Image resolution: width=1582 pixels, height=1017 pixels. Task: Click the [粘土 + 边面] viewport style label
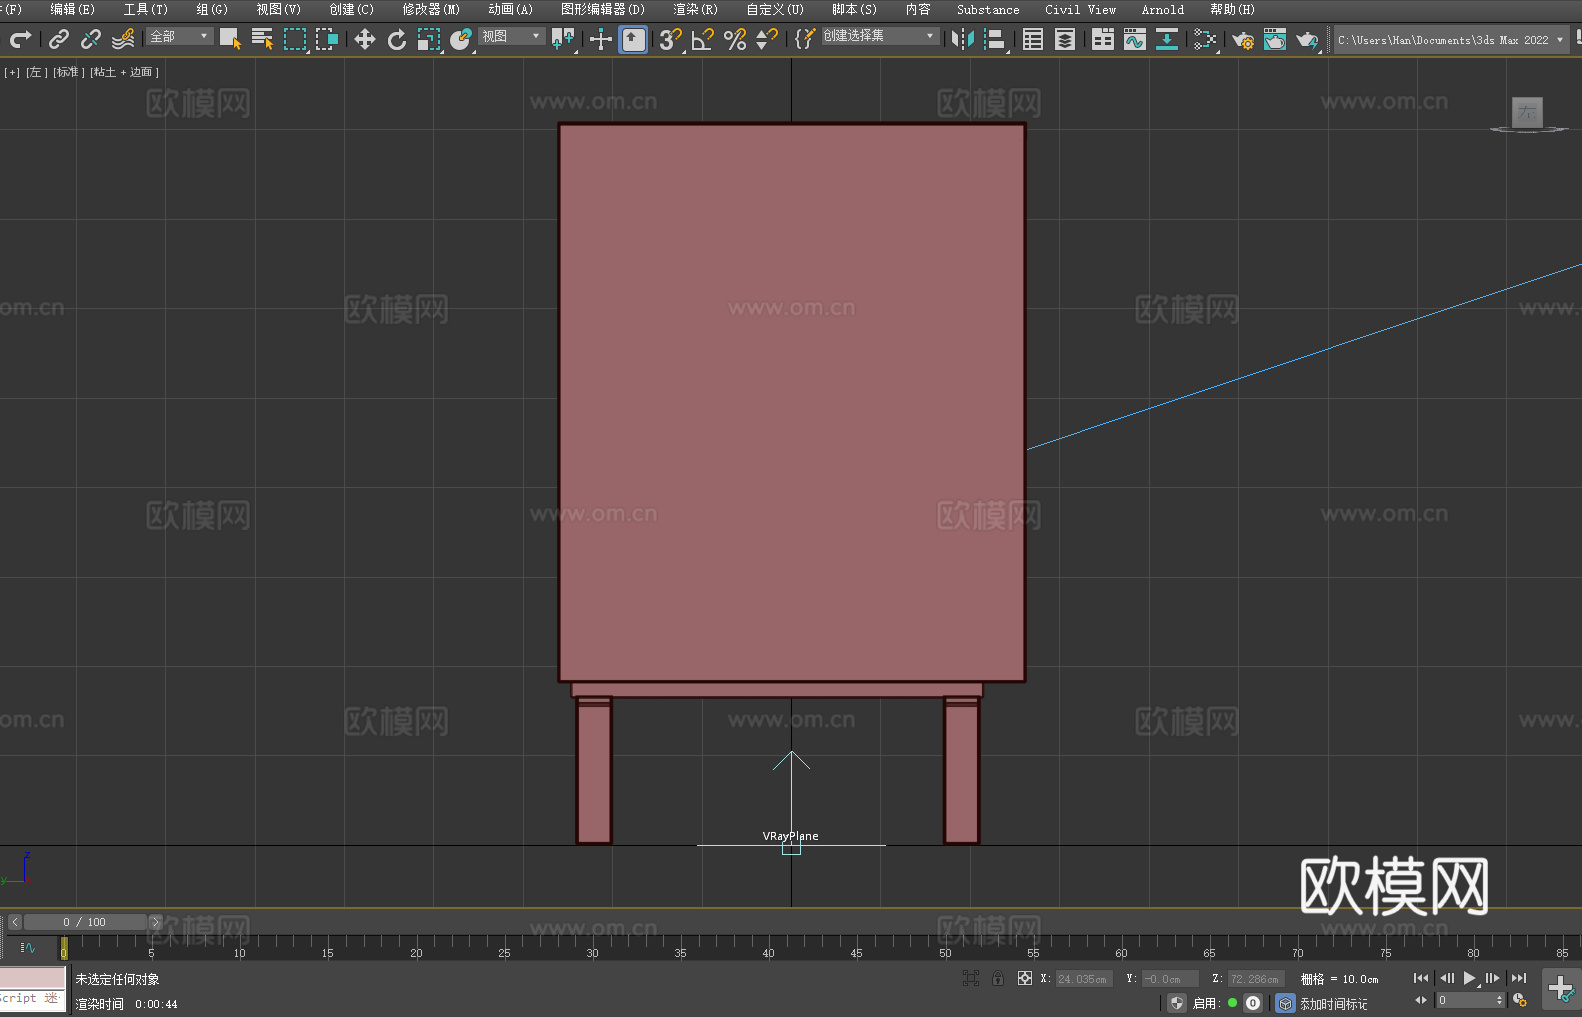click(x=125, y=72)
